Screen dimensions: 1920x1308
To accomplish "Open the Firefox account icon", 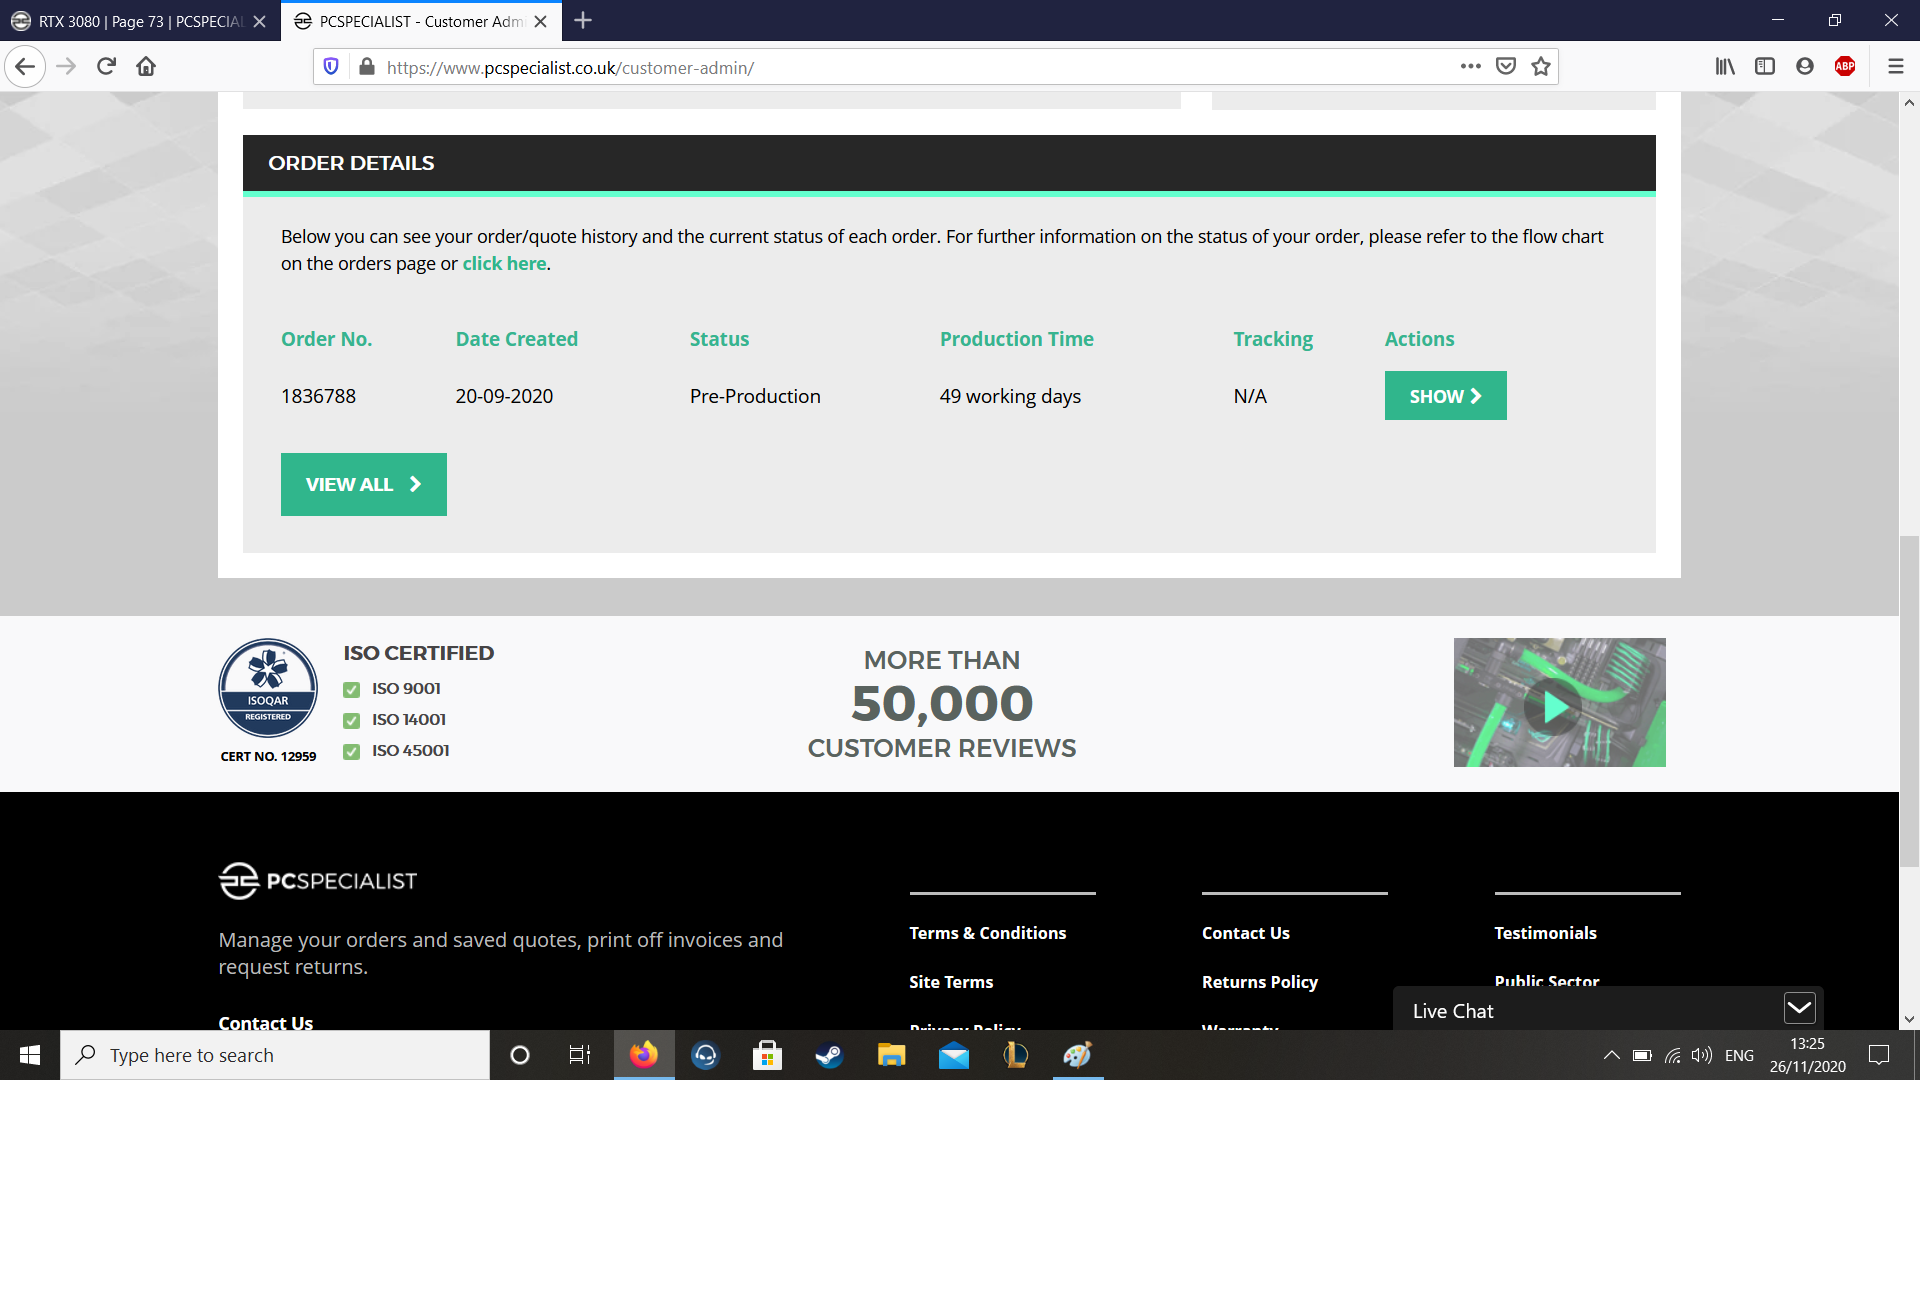I will point(1805,66).
